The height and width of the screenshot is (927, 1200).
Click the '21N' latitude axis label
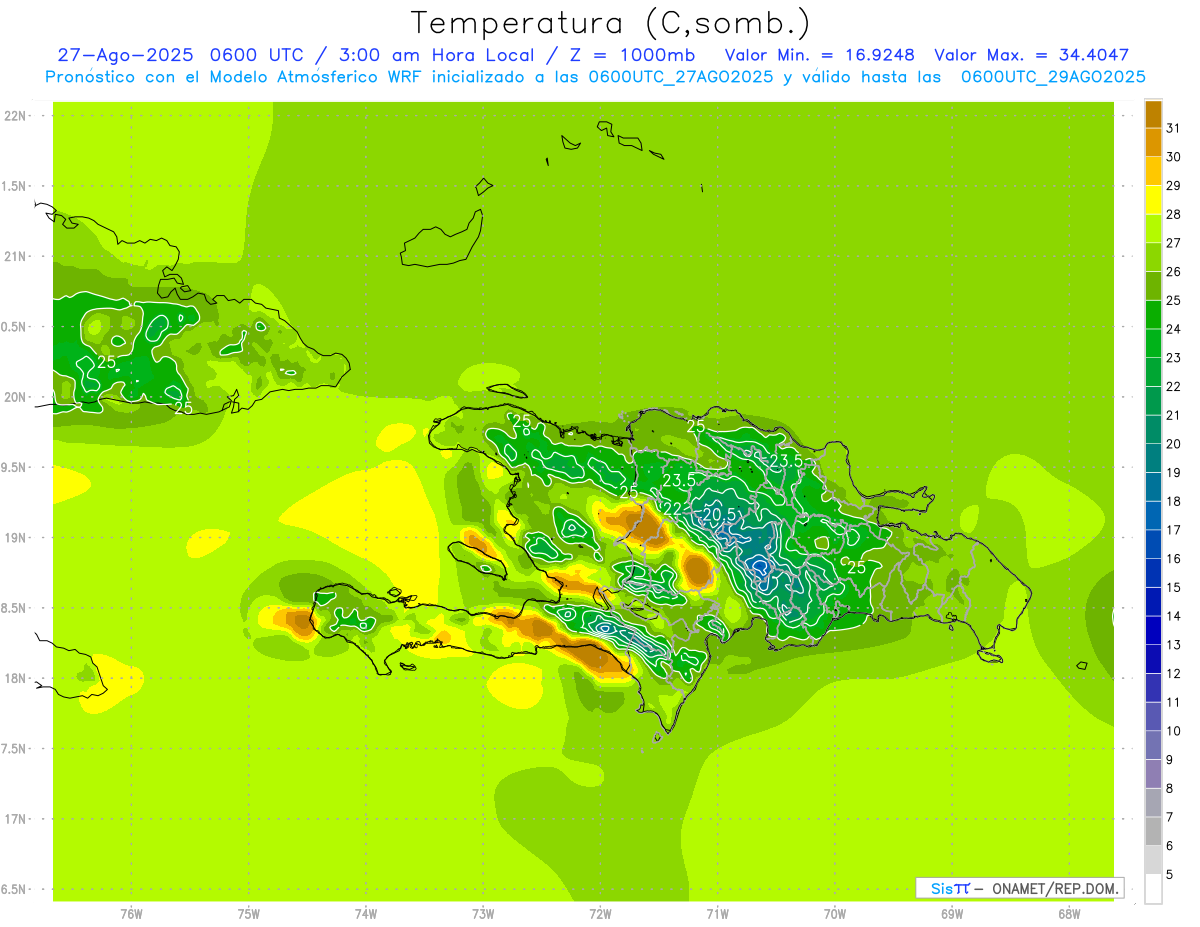tap(15, 257)
